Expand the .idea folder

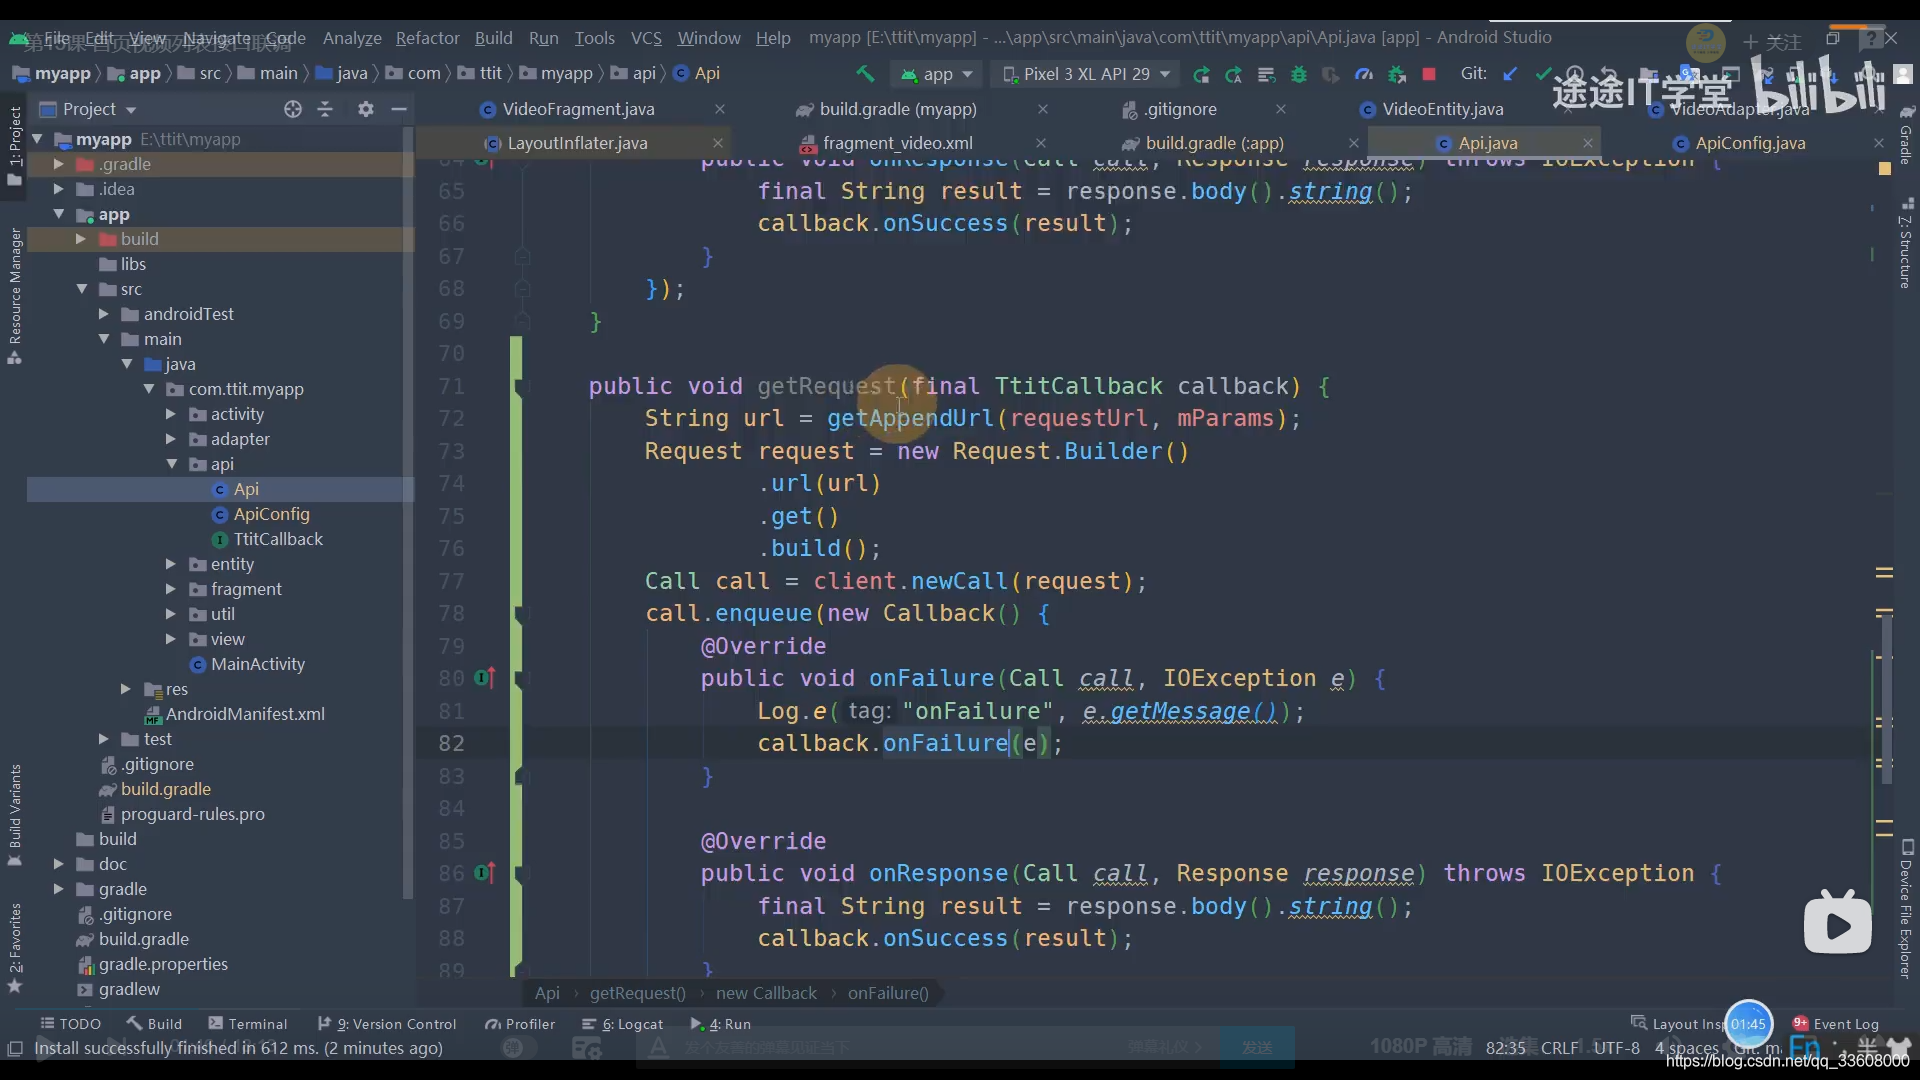[x=58, y=189]
